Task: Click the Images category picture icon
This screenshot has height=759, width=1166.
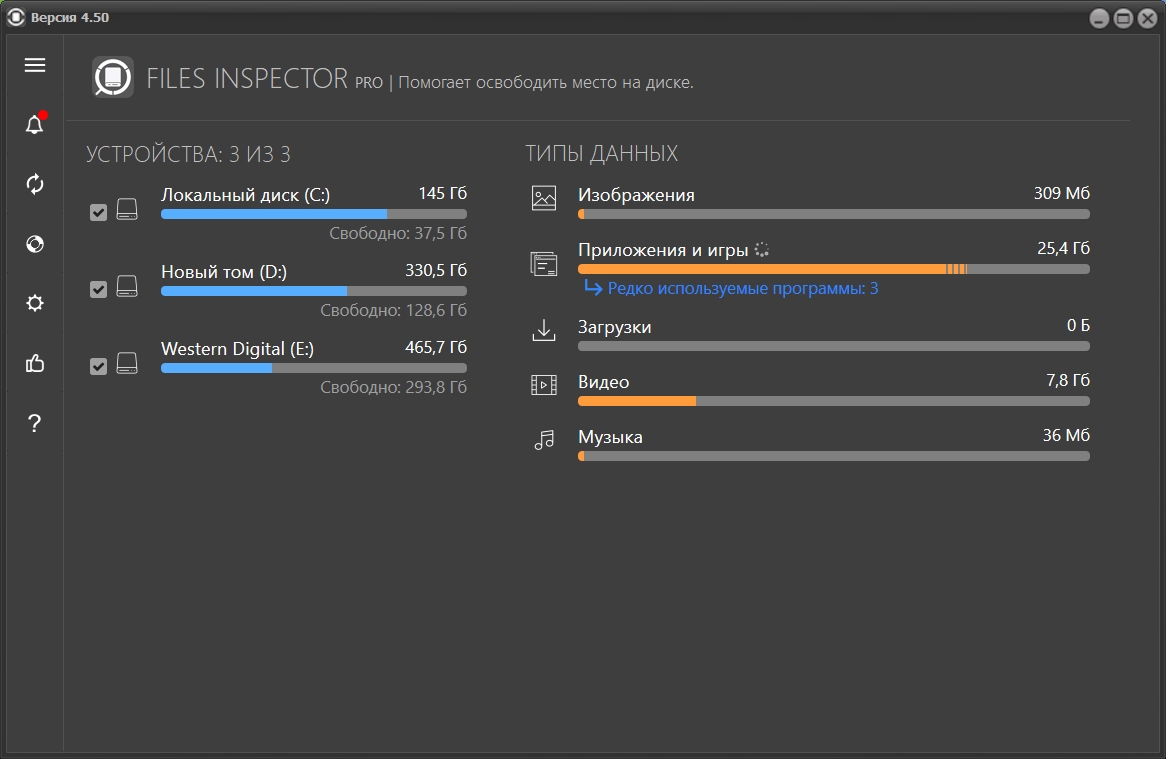Action: point(544,198)
